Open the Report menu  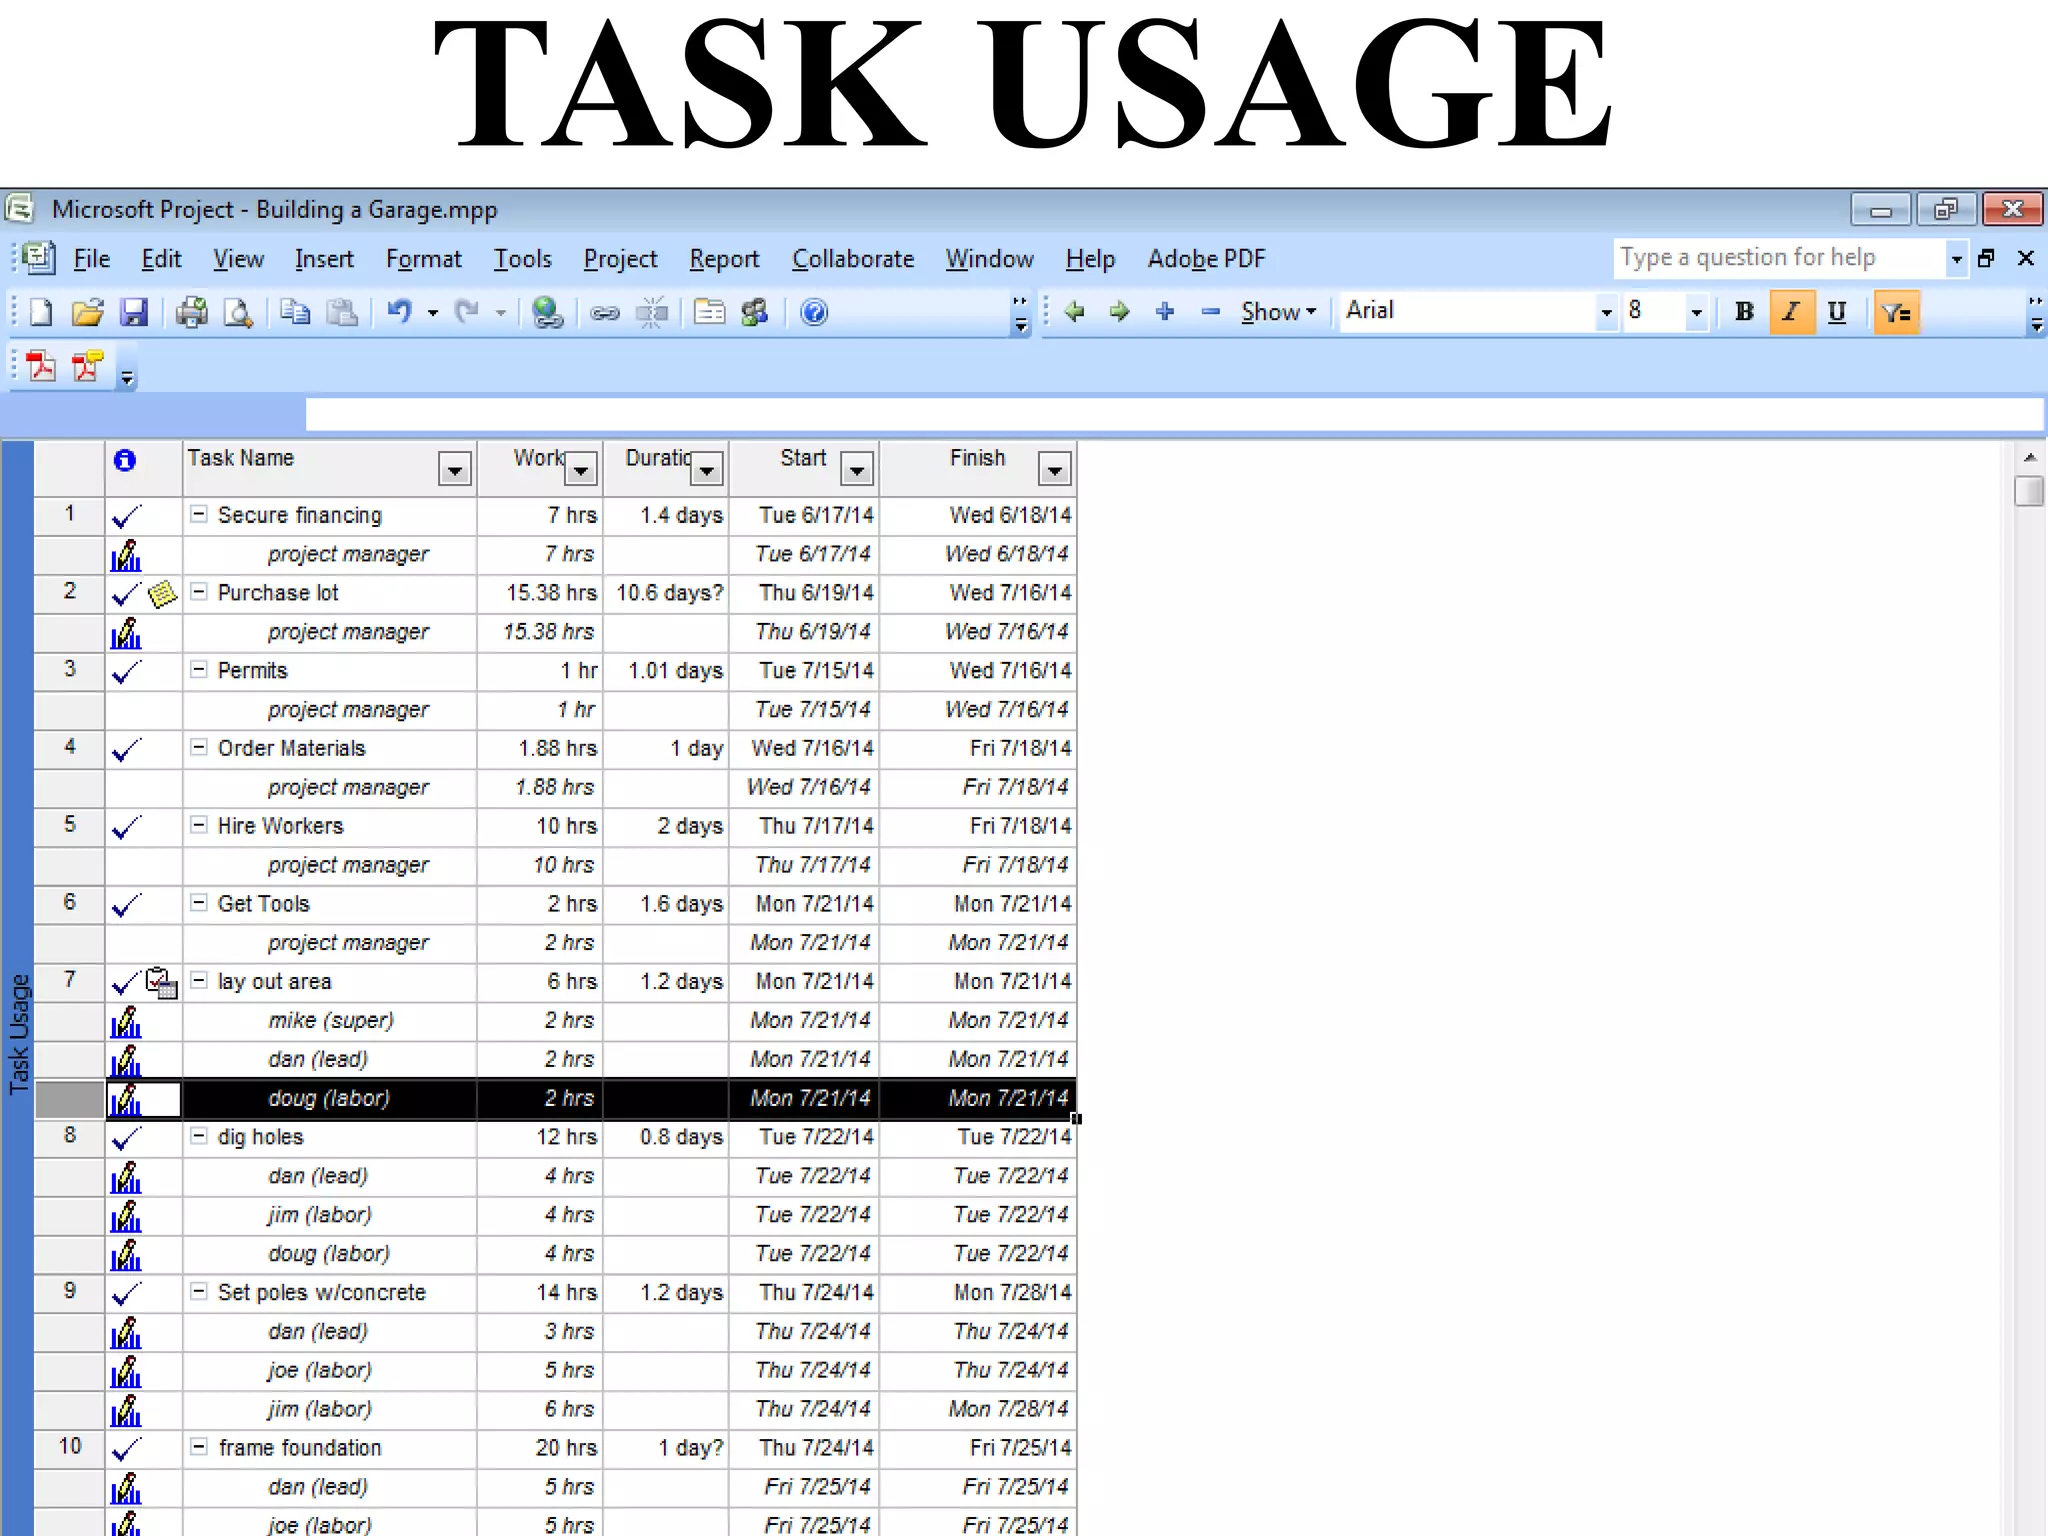coord(724,259)
